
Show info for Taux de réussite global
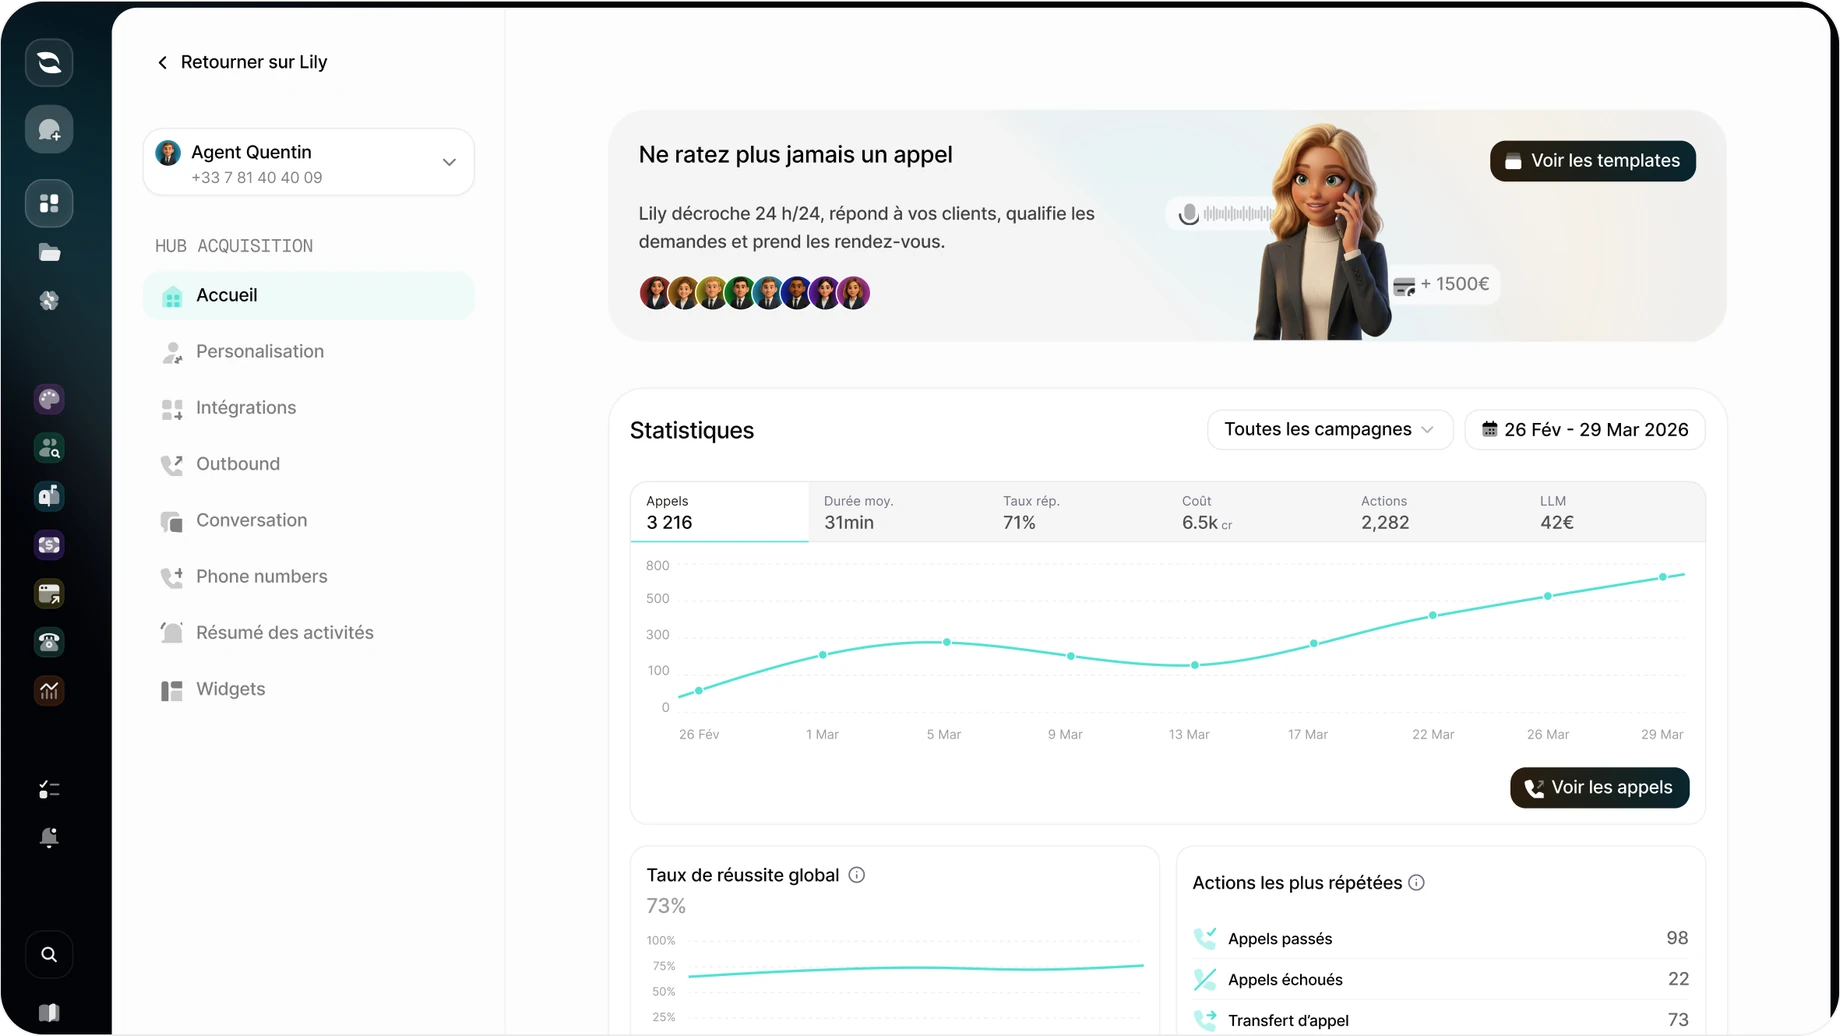(857, 875)
